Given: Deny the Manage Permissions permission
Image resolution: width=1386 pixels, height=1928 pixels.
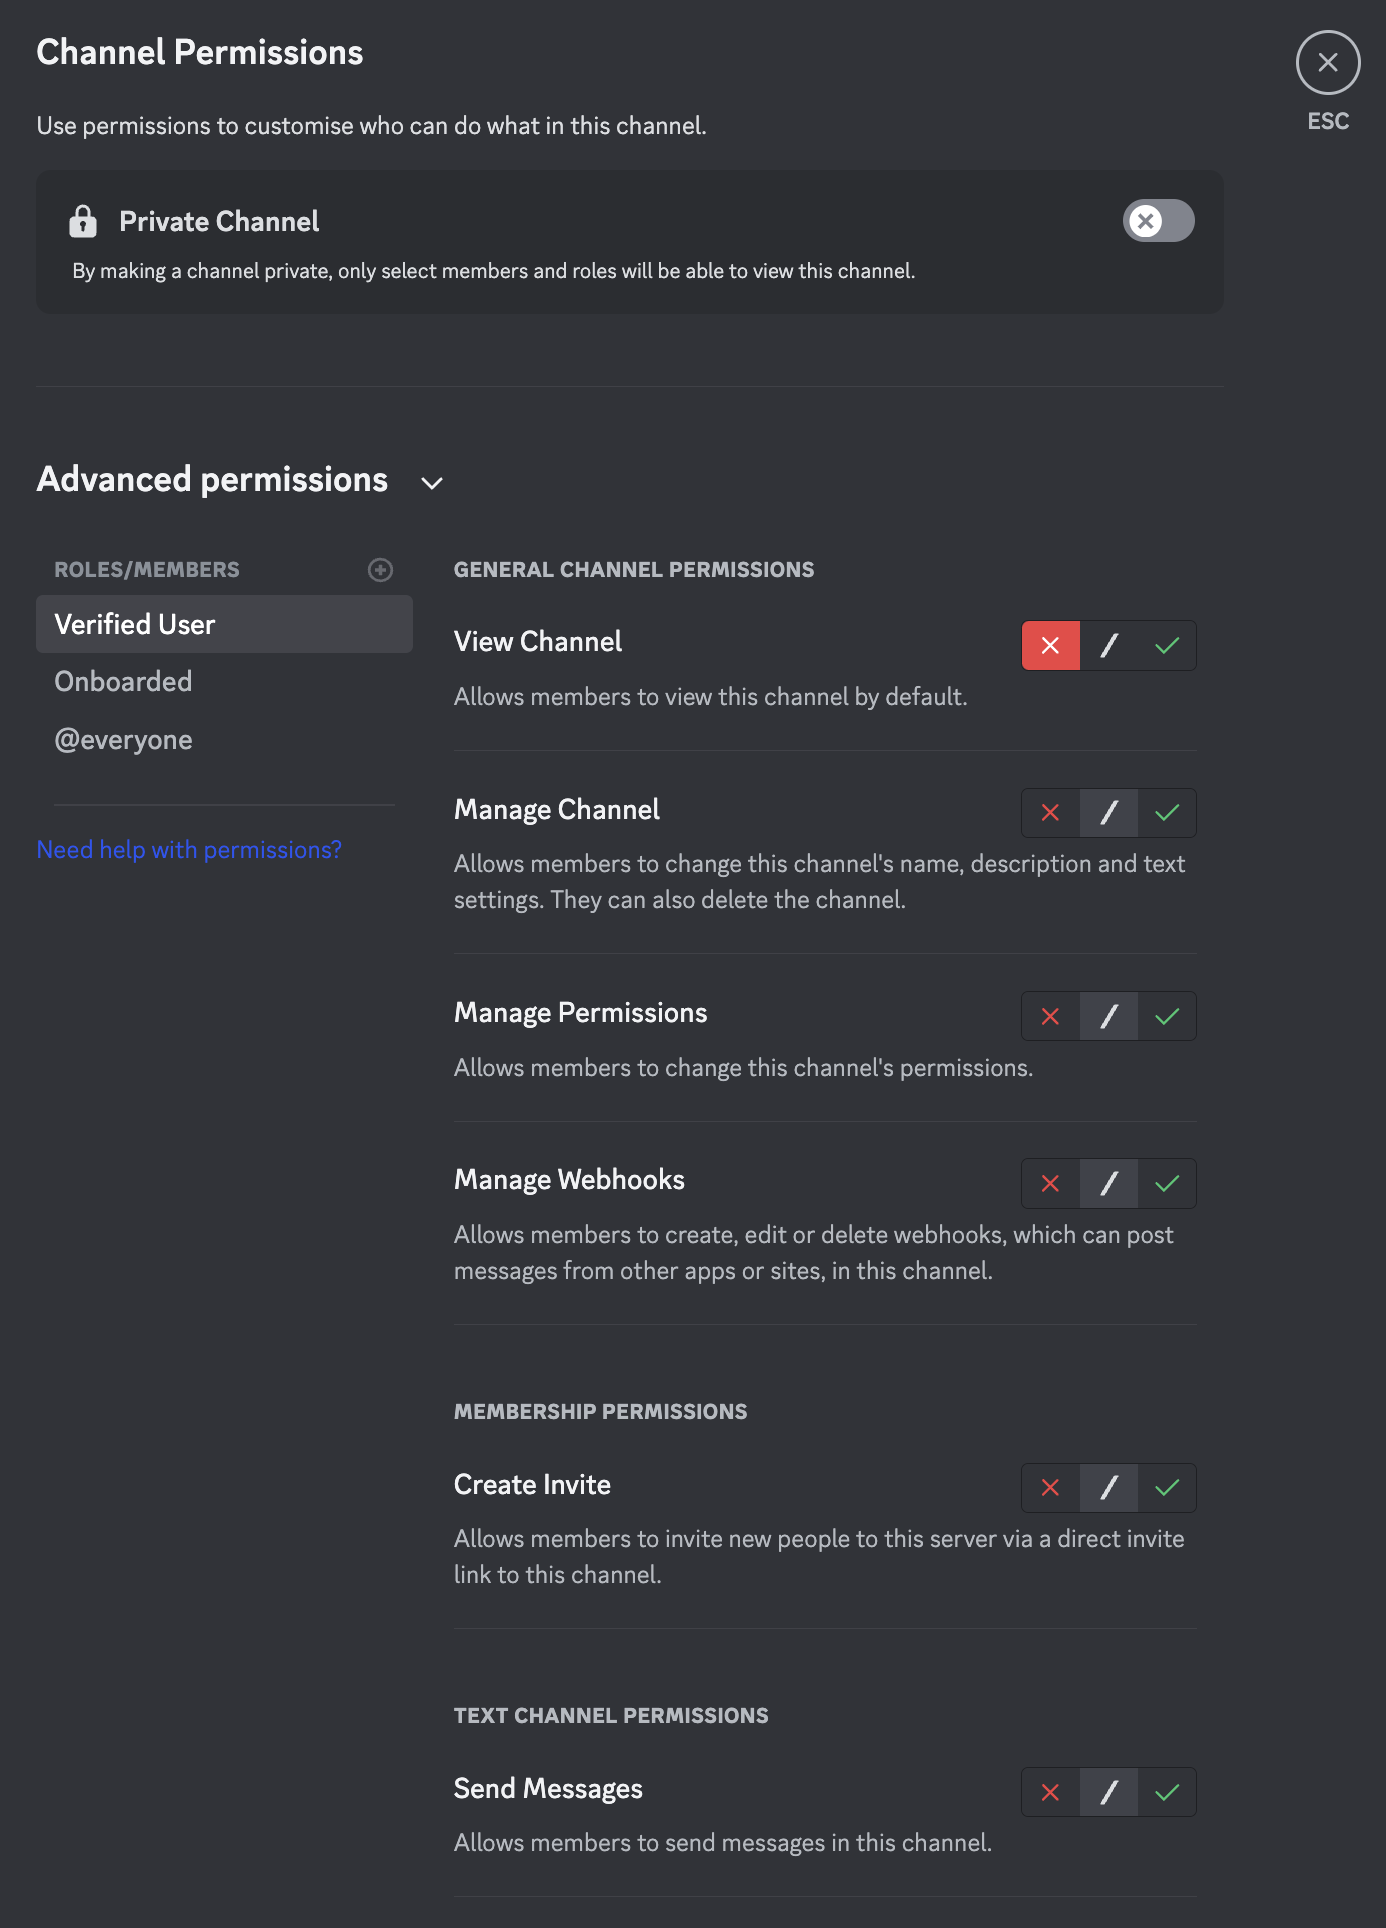Looking at the screenshot, I should coord(1050,1017).
